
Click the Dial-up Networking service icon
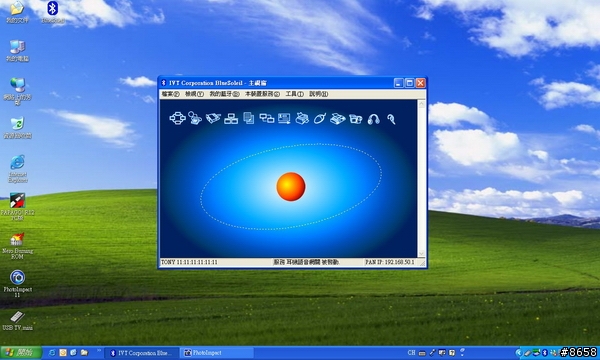click(195, 118)
